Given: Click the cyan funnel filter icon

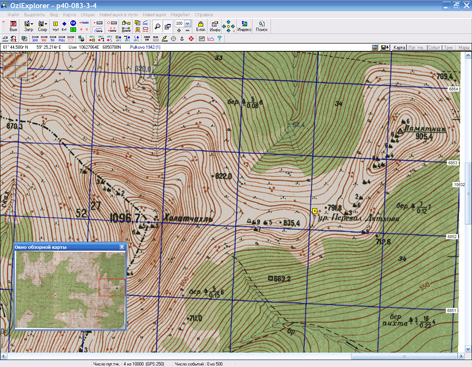Looking at the screenshot, I should pyautogui.click(x=220, y=39).
